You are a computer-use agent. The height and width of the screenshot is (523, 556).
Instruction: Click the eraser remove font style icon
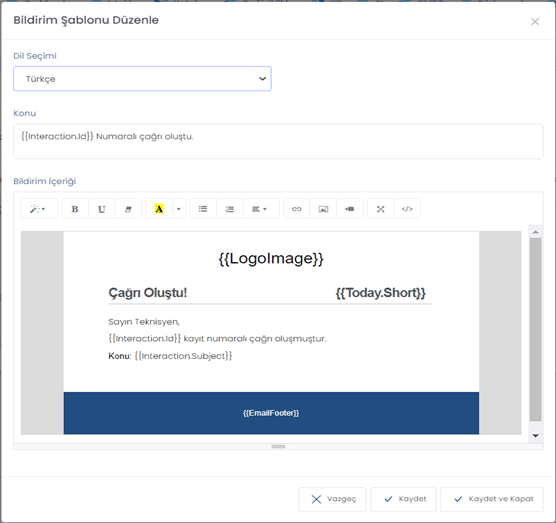[128, 209]
